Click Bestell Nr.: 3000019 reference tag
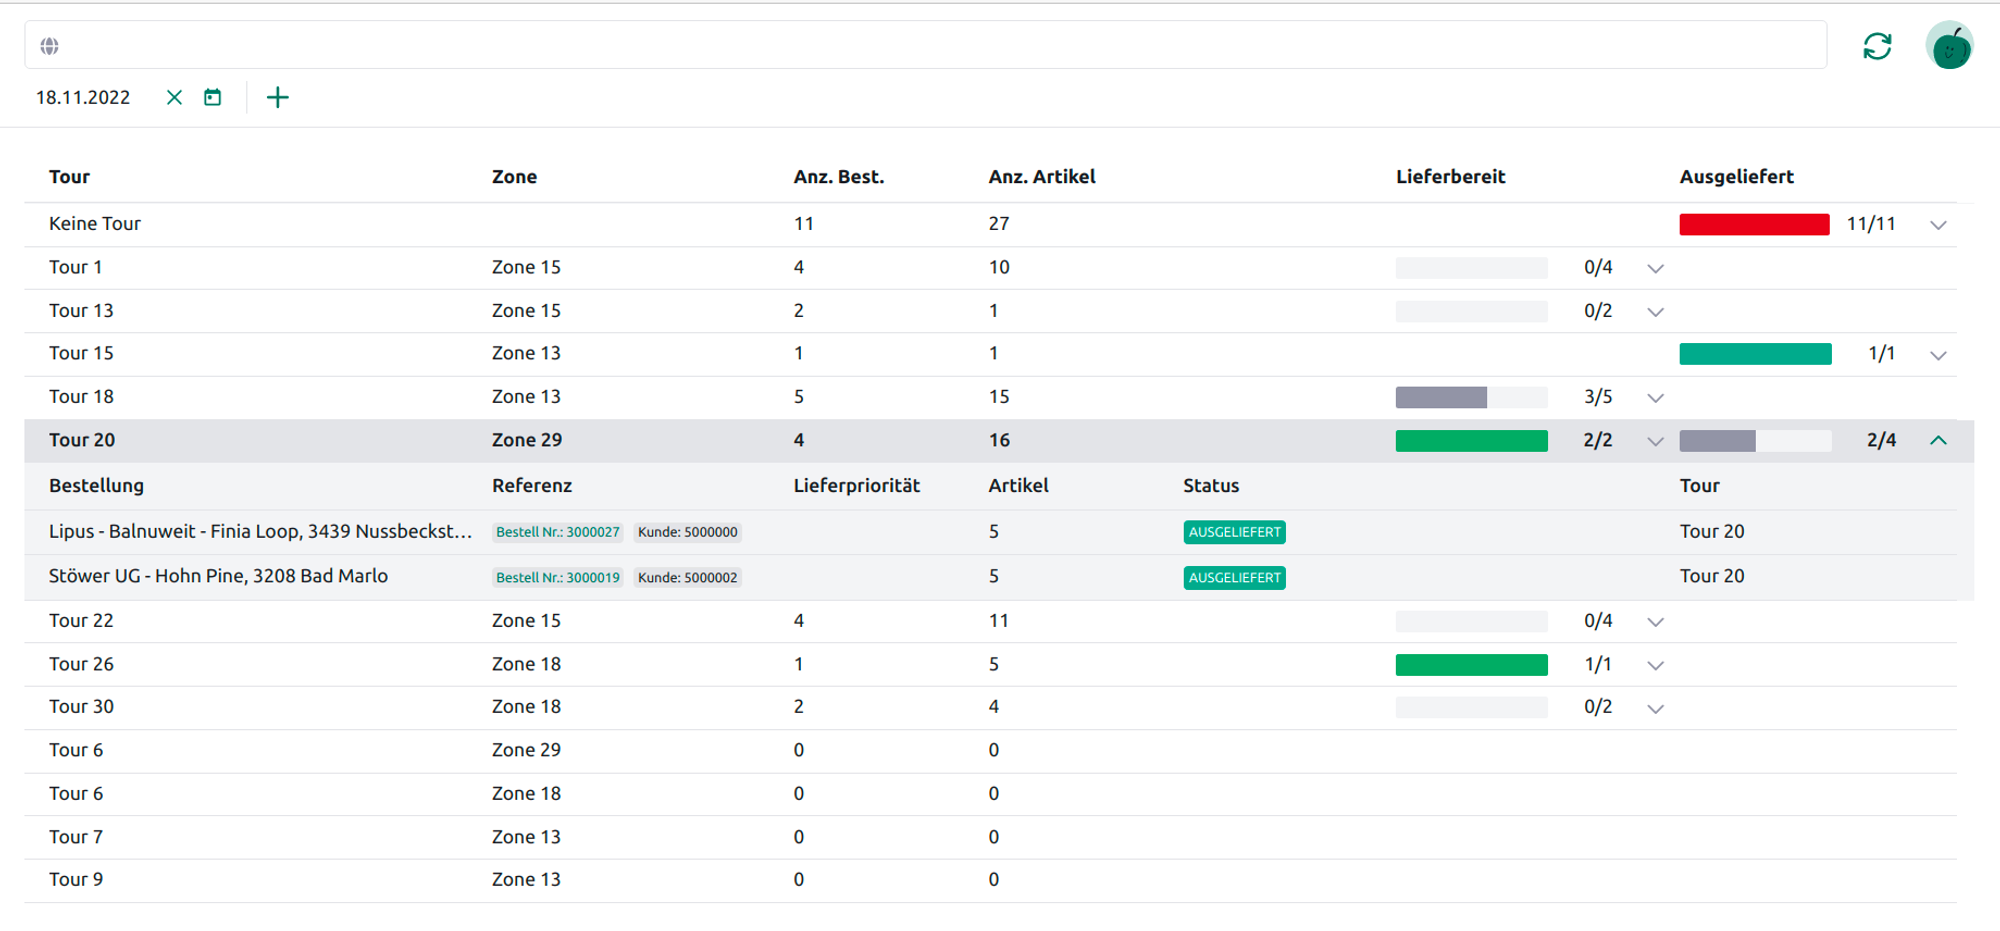This screenshot has width=2000, height=931. point(558,577)
